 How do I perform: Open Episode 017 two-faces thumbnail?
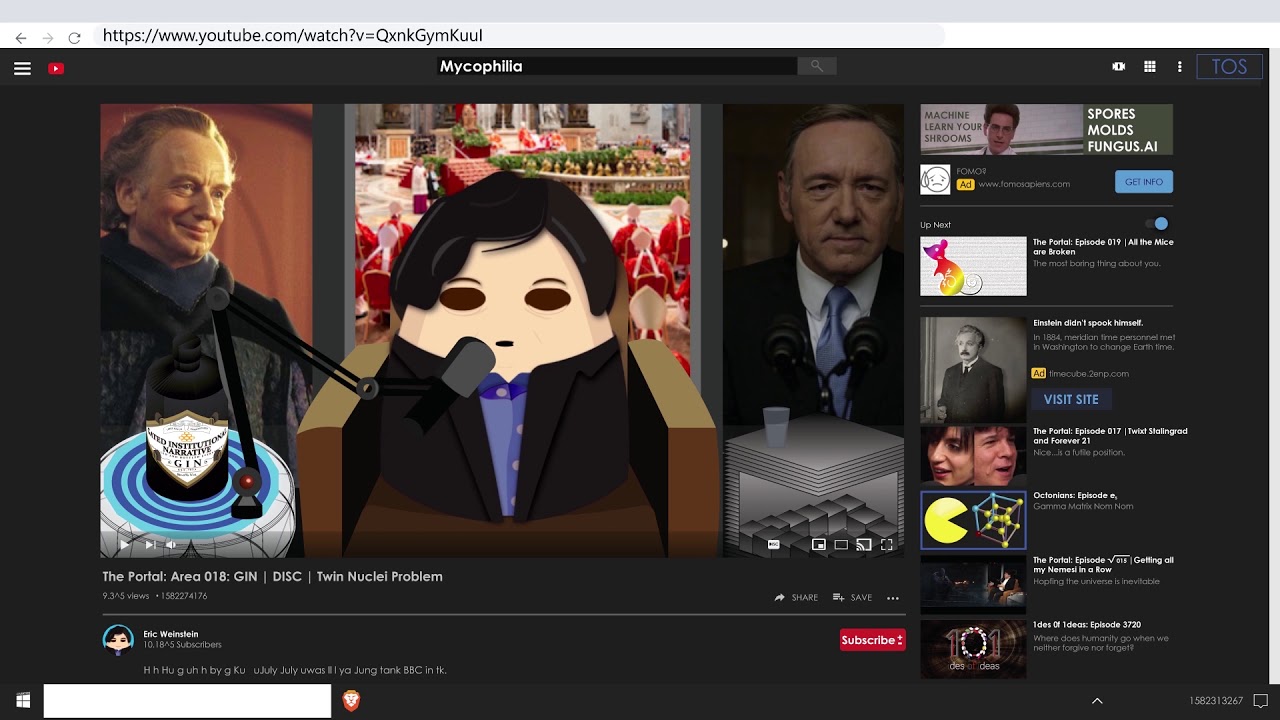pos(973,456)
